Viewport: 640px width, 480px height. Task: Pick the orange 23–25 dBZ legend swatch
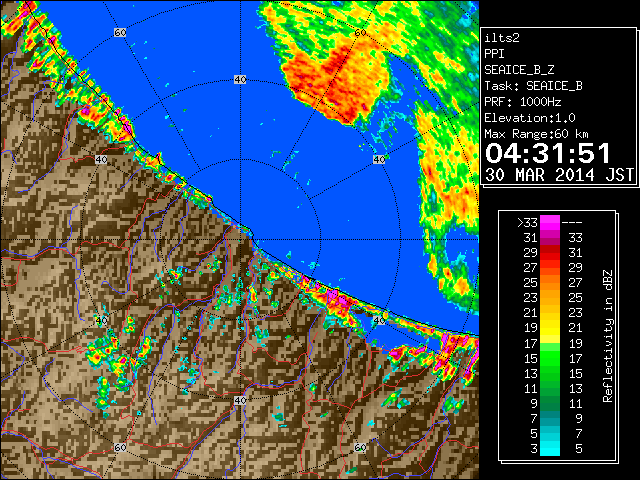(550, 298)
